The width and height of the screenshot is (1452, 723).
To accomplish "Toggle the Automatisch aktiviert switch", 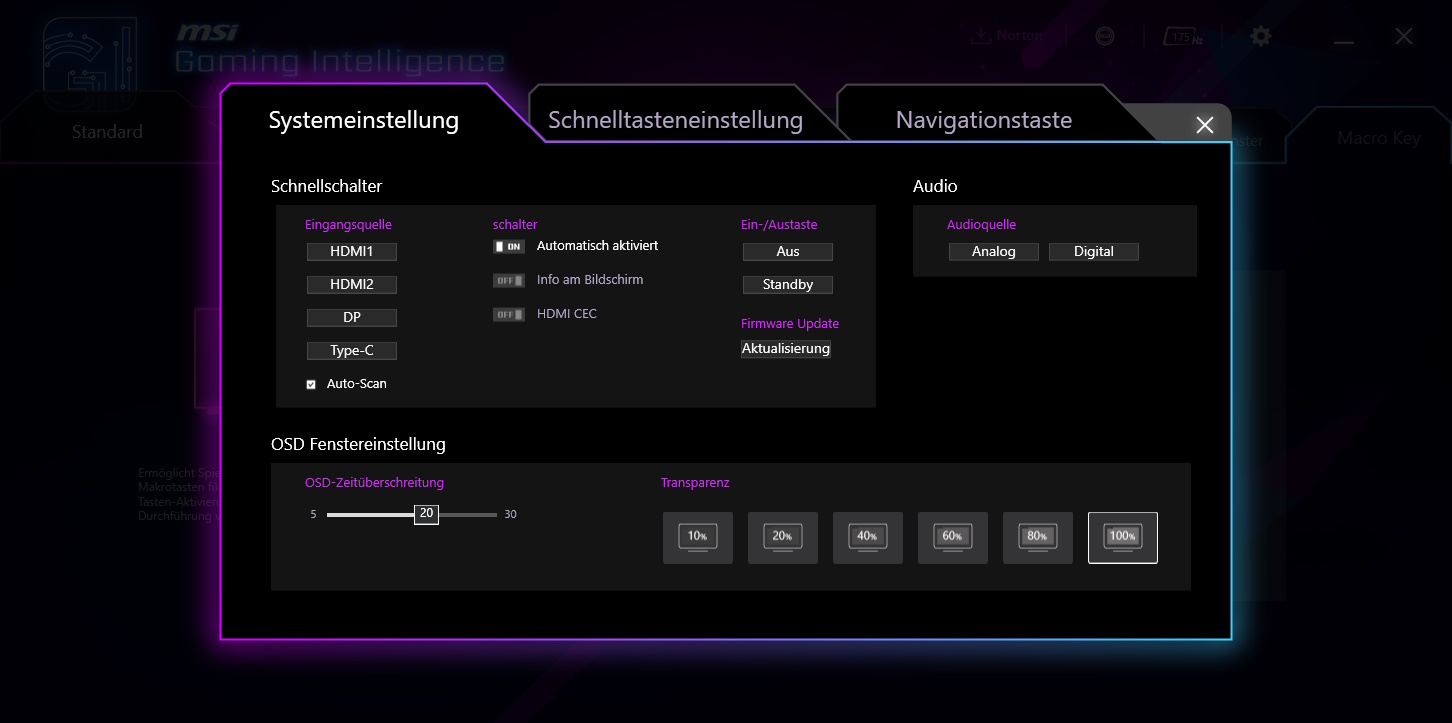I will pos(509,246).
